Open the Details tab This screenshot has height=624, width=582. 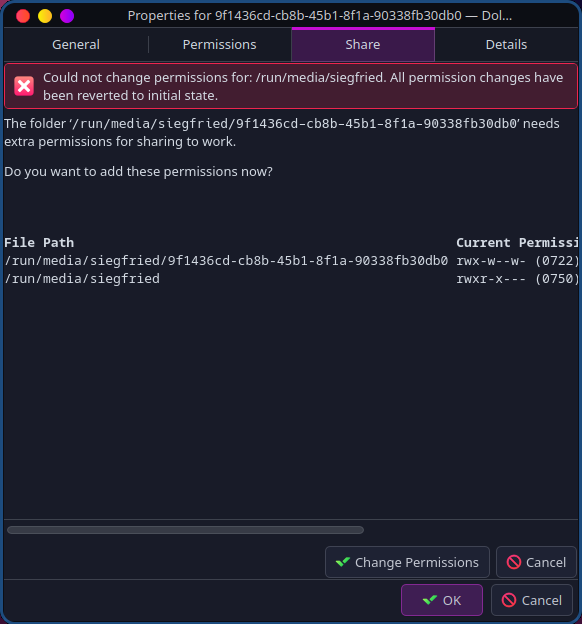coord(506,45)
